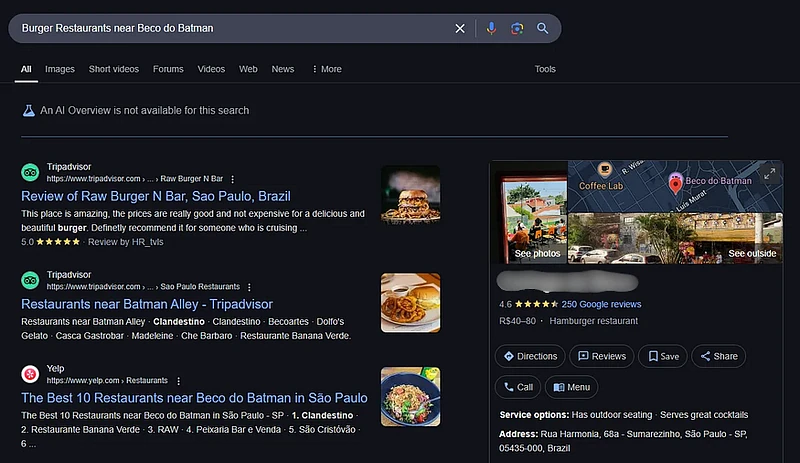The image size is (800, 463).
Task: Click the R$40–80 price range text
Action: pos(517,321)
